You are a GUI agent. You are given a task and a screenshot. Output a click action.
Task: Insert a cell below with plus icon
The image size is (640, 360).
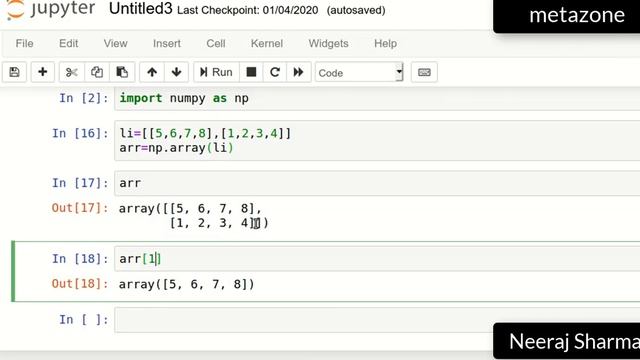click(x=42, y=72)
